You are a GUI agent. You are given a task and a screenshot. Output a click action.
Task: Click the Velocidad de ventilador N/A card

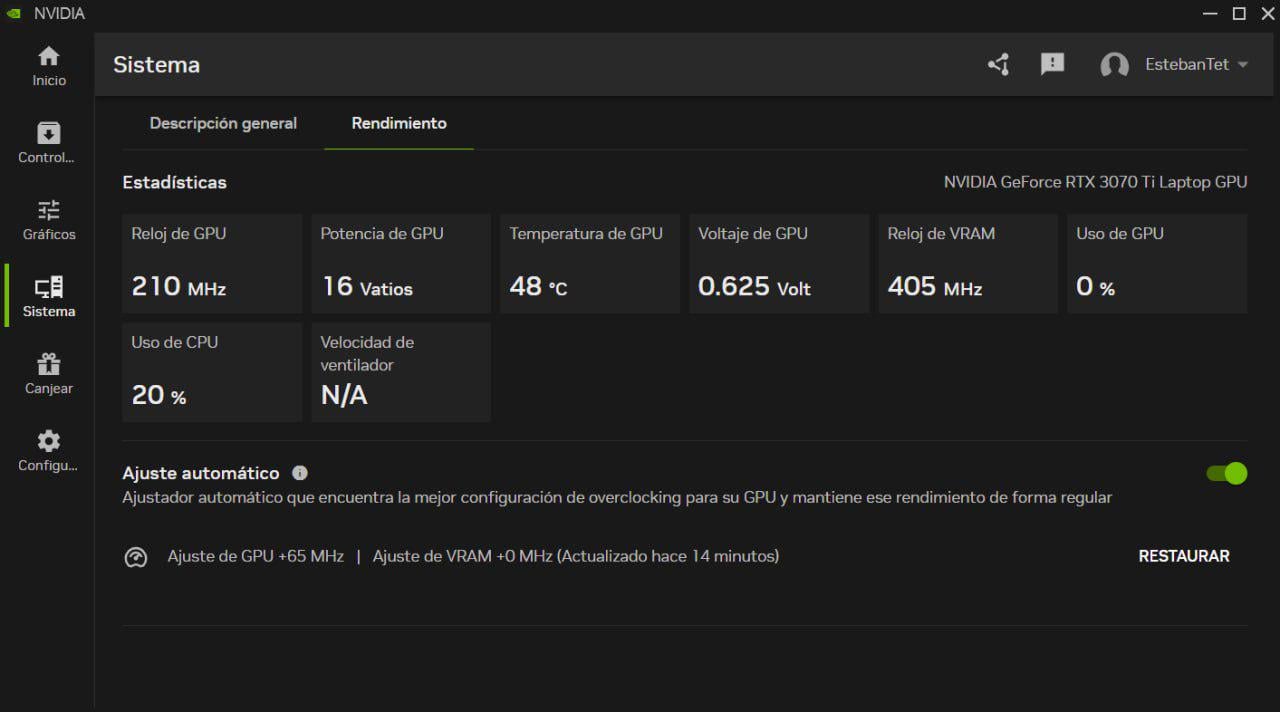click(x=401, y=372)
